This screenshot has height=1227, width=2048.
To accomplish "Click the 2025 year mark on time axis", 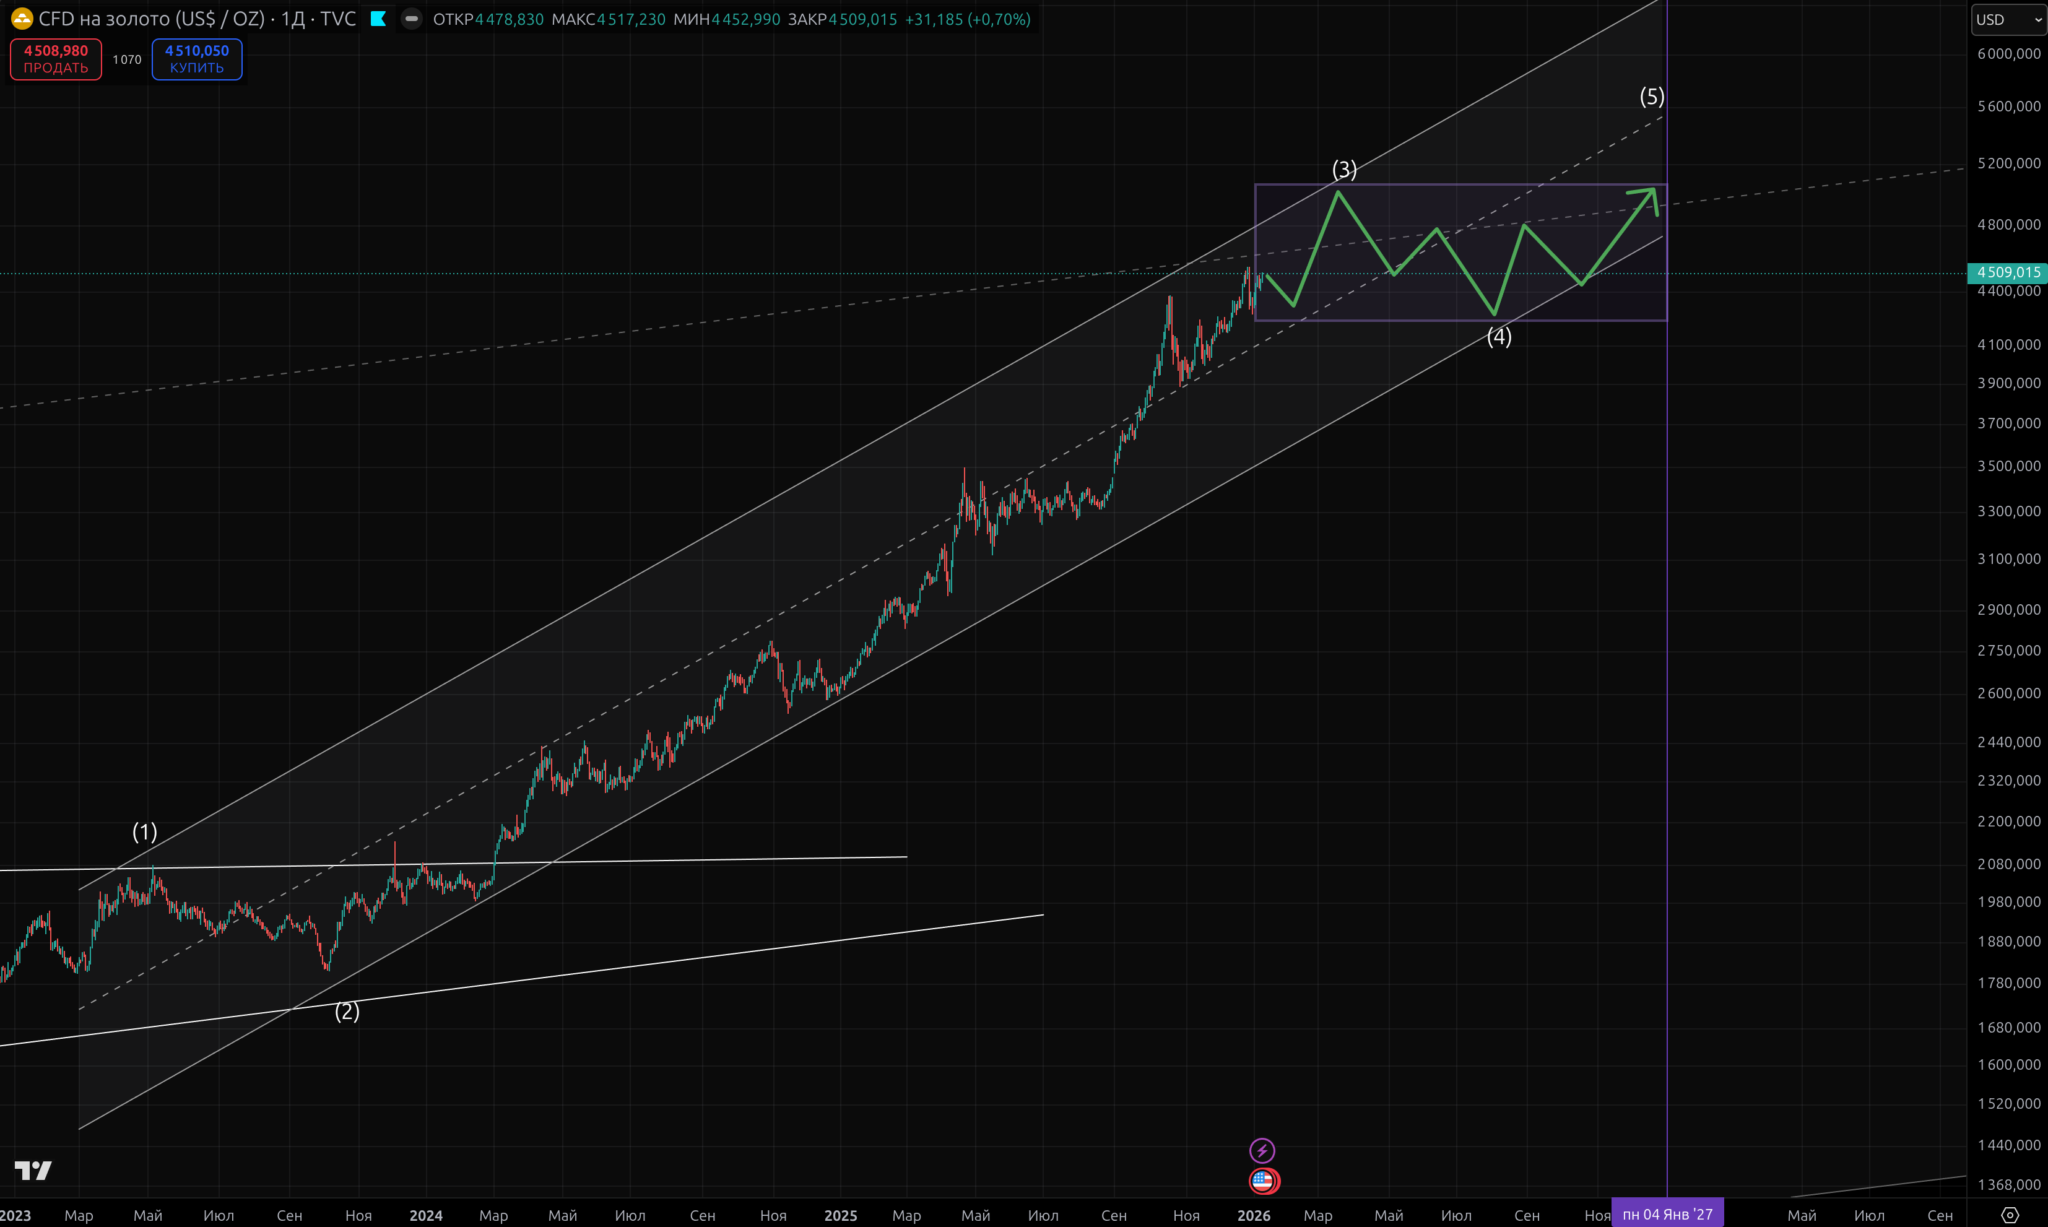I will (840, 1215).
